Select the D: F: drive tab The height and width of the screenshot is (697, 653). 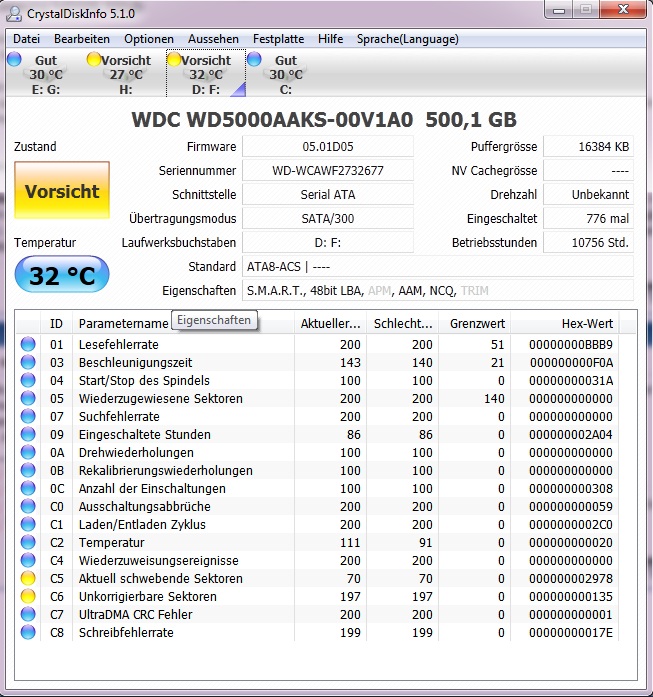pos(206,73)
